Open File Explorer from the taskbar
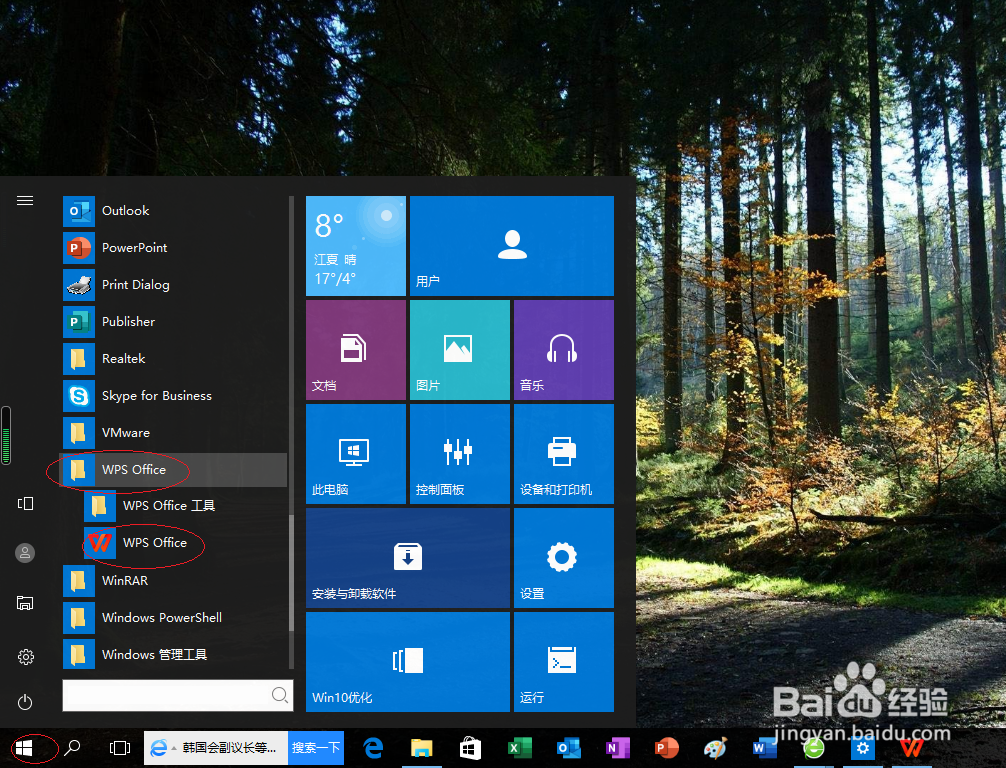Viewport: 1006px width, 768px height. click(422, 748)
